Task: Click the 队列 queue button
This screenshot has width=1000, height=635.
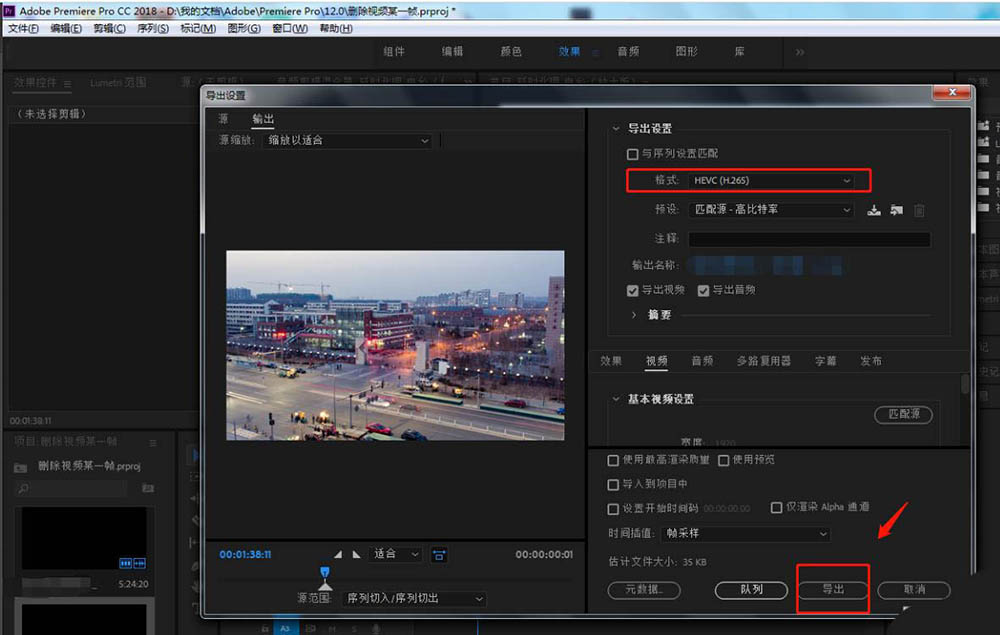Action: click(750, 590)
